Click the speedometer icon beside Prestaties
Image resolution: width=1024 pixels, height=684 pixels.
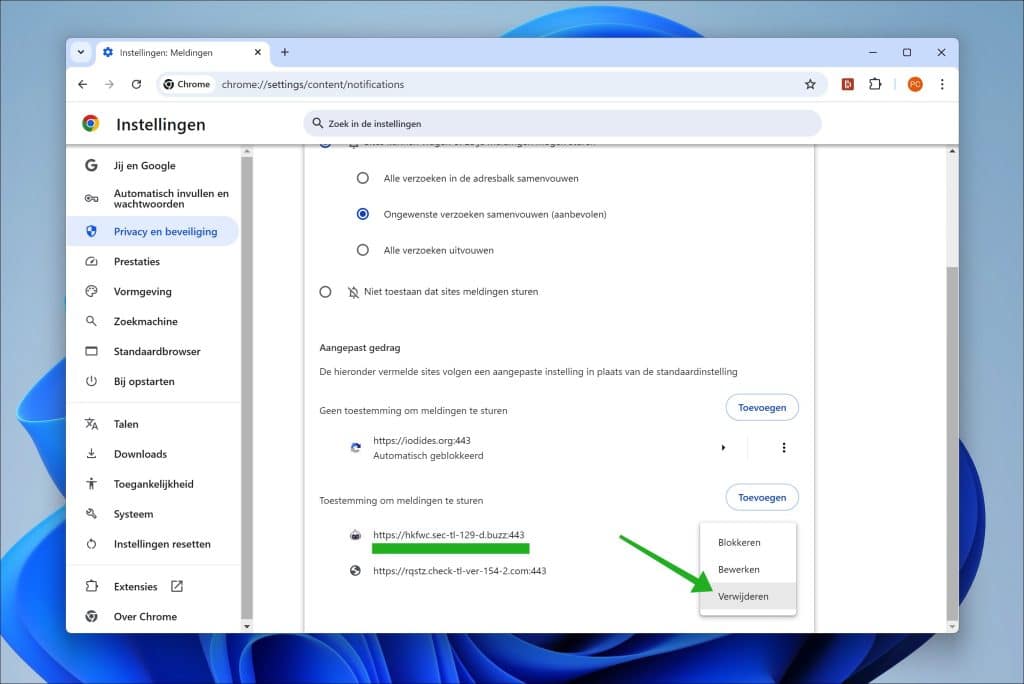pos(91,261)
